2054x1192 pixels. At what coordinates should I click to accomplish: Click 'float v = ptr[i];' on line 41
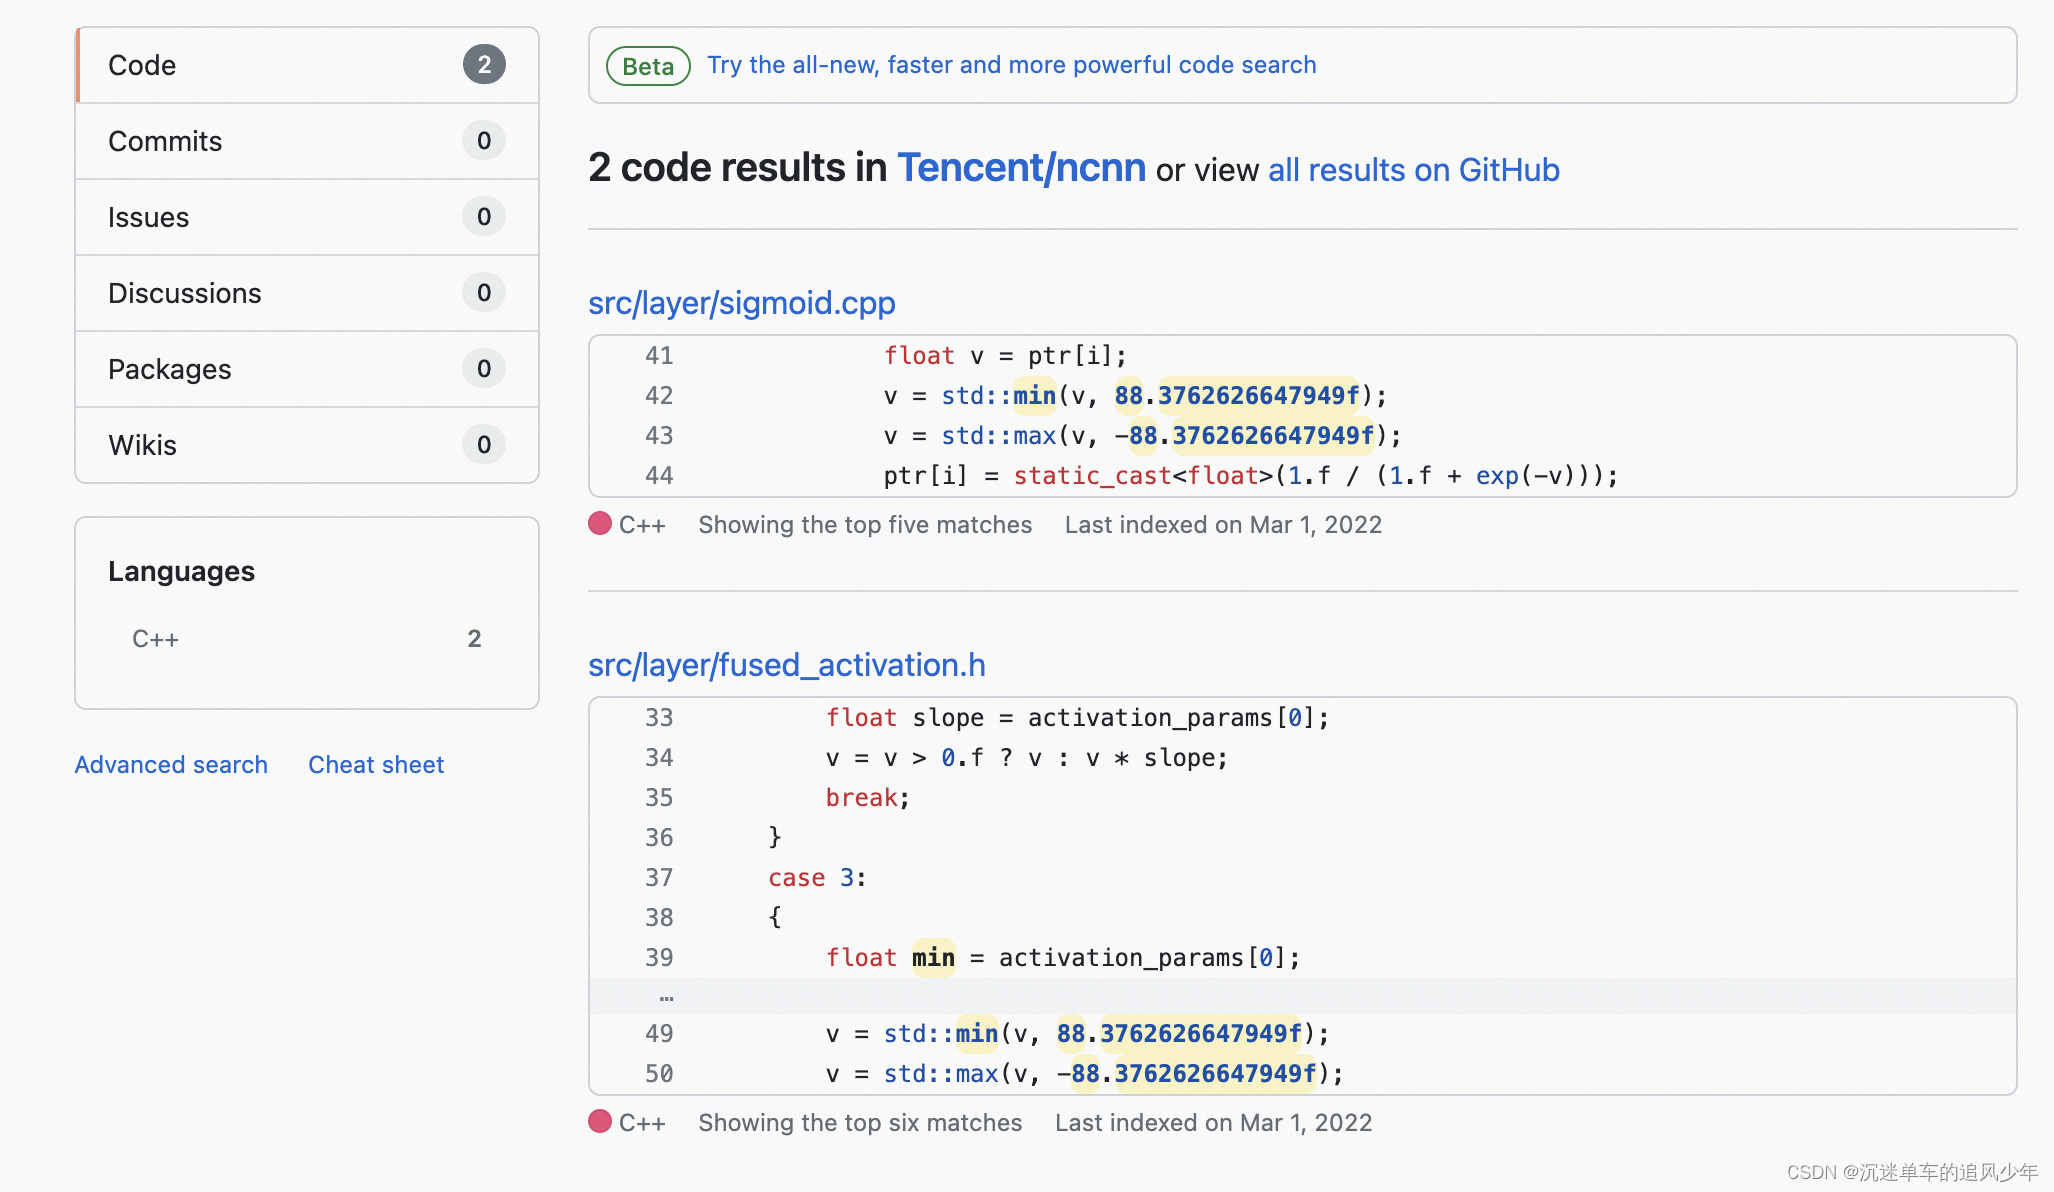(1005, 356)
